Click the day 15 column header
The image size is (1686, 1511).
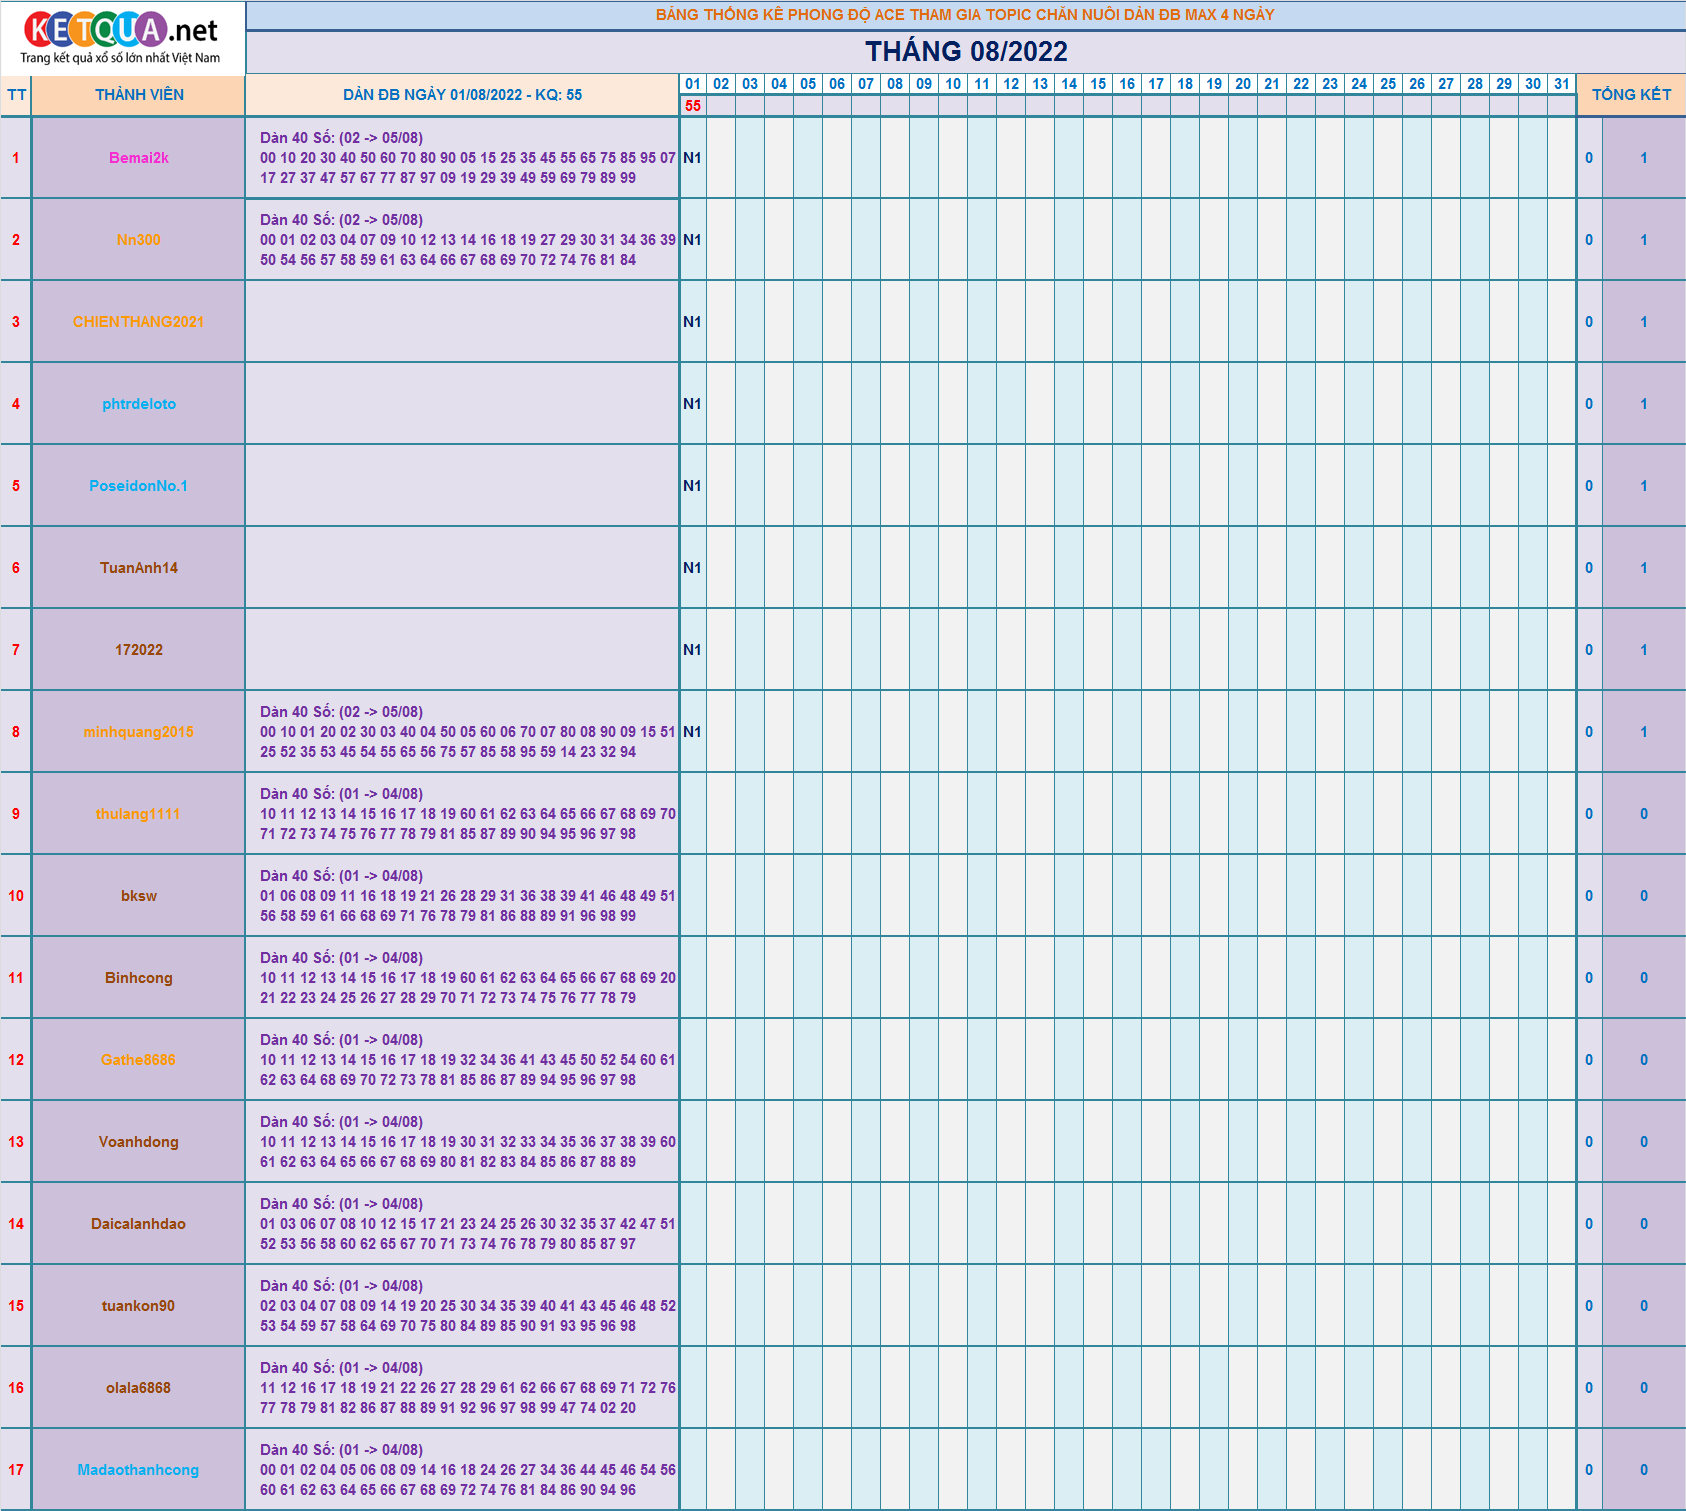pos(1098,84)
